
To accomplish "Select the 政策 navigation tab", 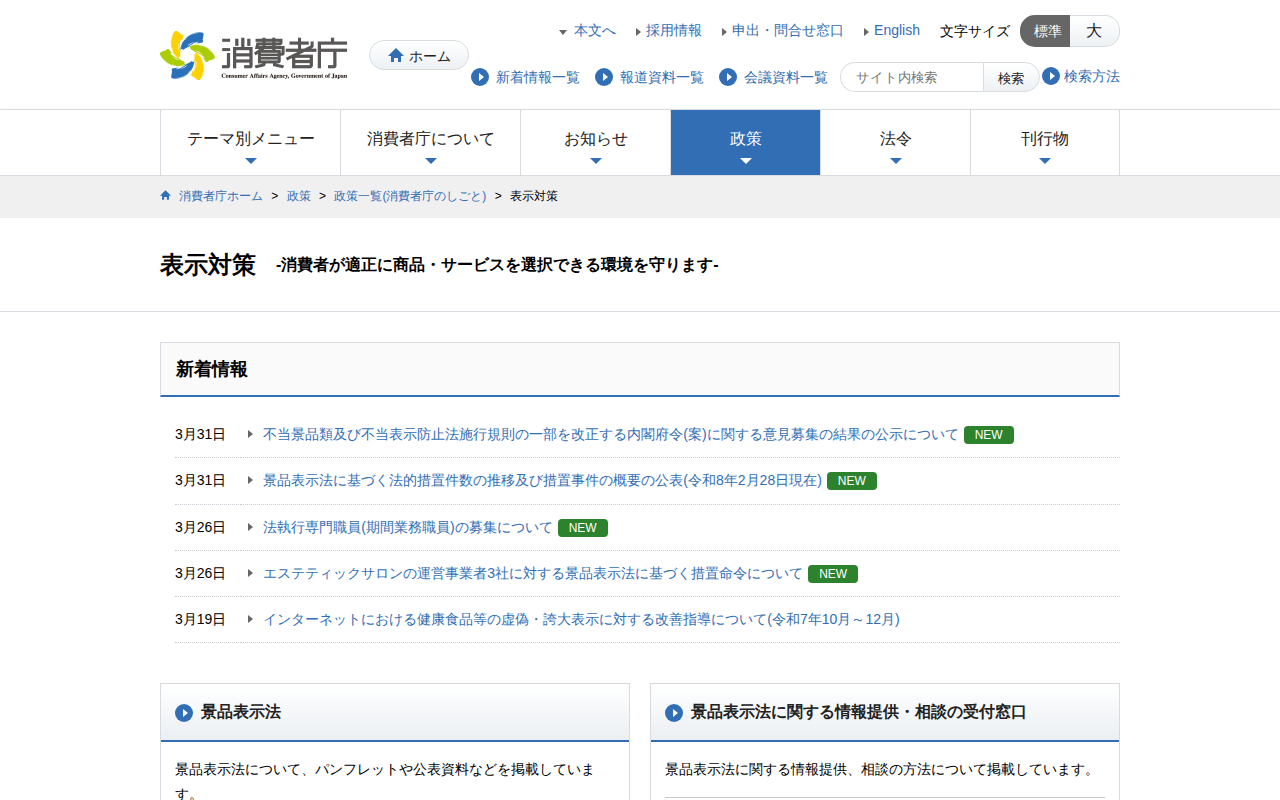I will click(745, 142).
